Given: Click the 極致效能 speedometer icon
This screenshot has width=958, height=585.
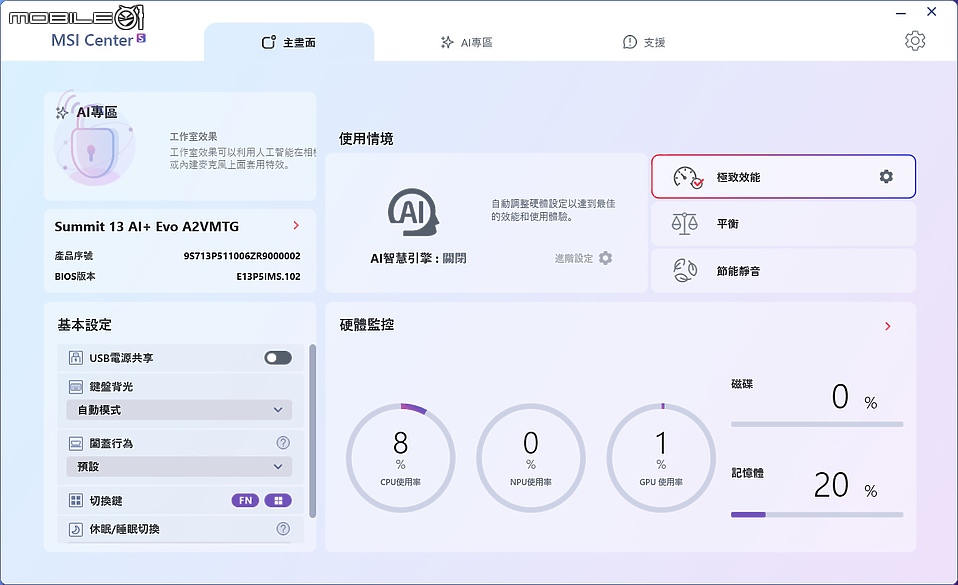Looking at the screenshot, I should 688,177.
